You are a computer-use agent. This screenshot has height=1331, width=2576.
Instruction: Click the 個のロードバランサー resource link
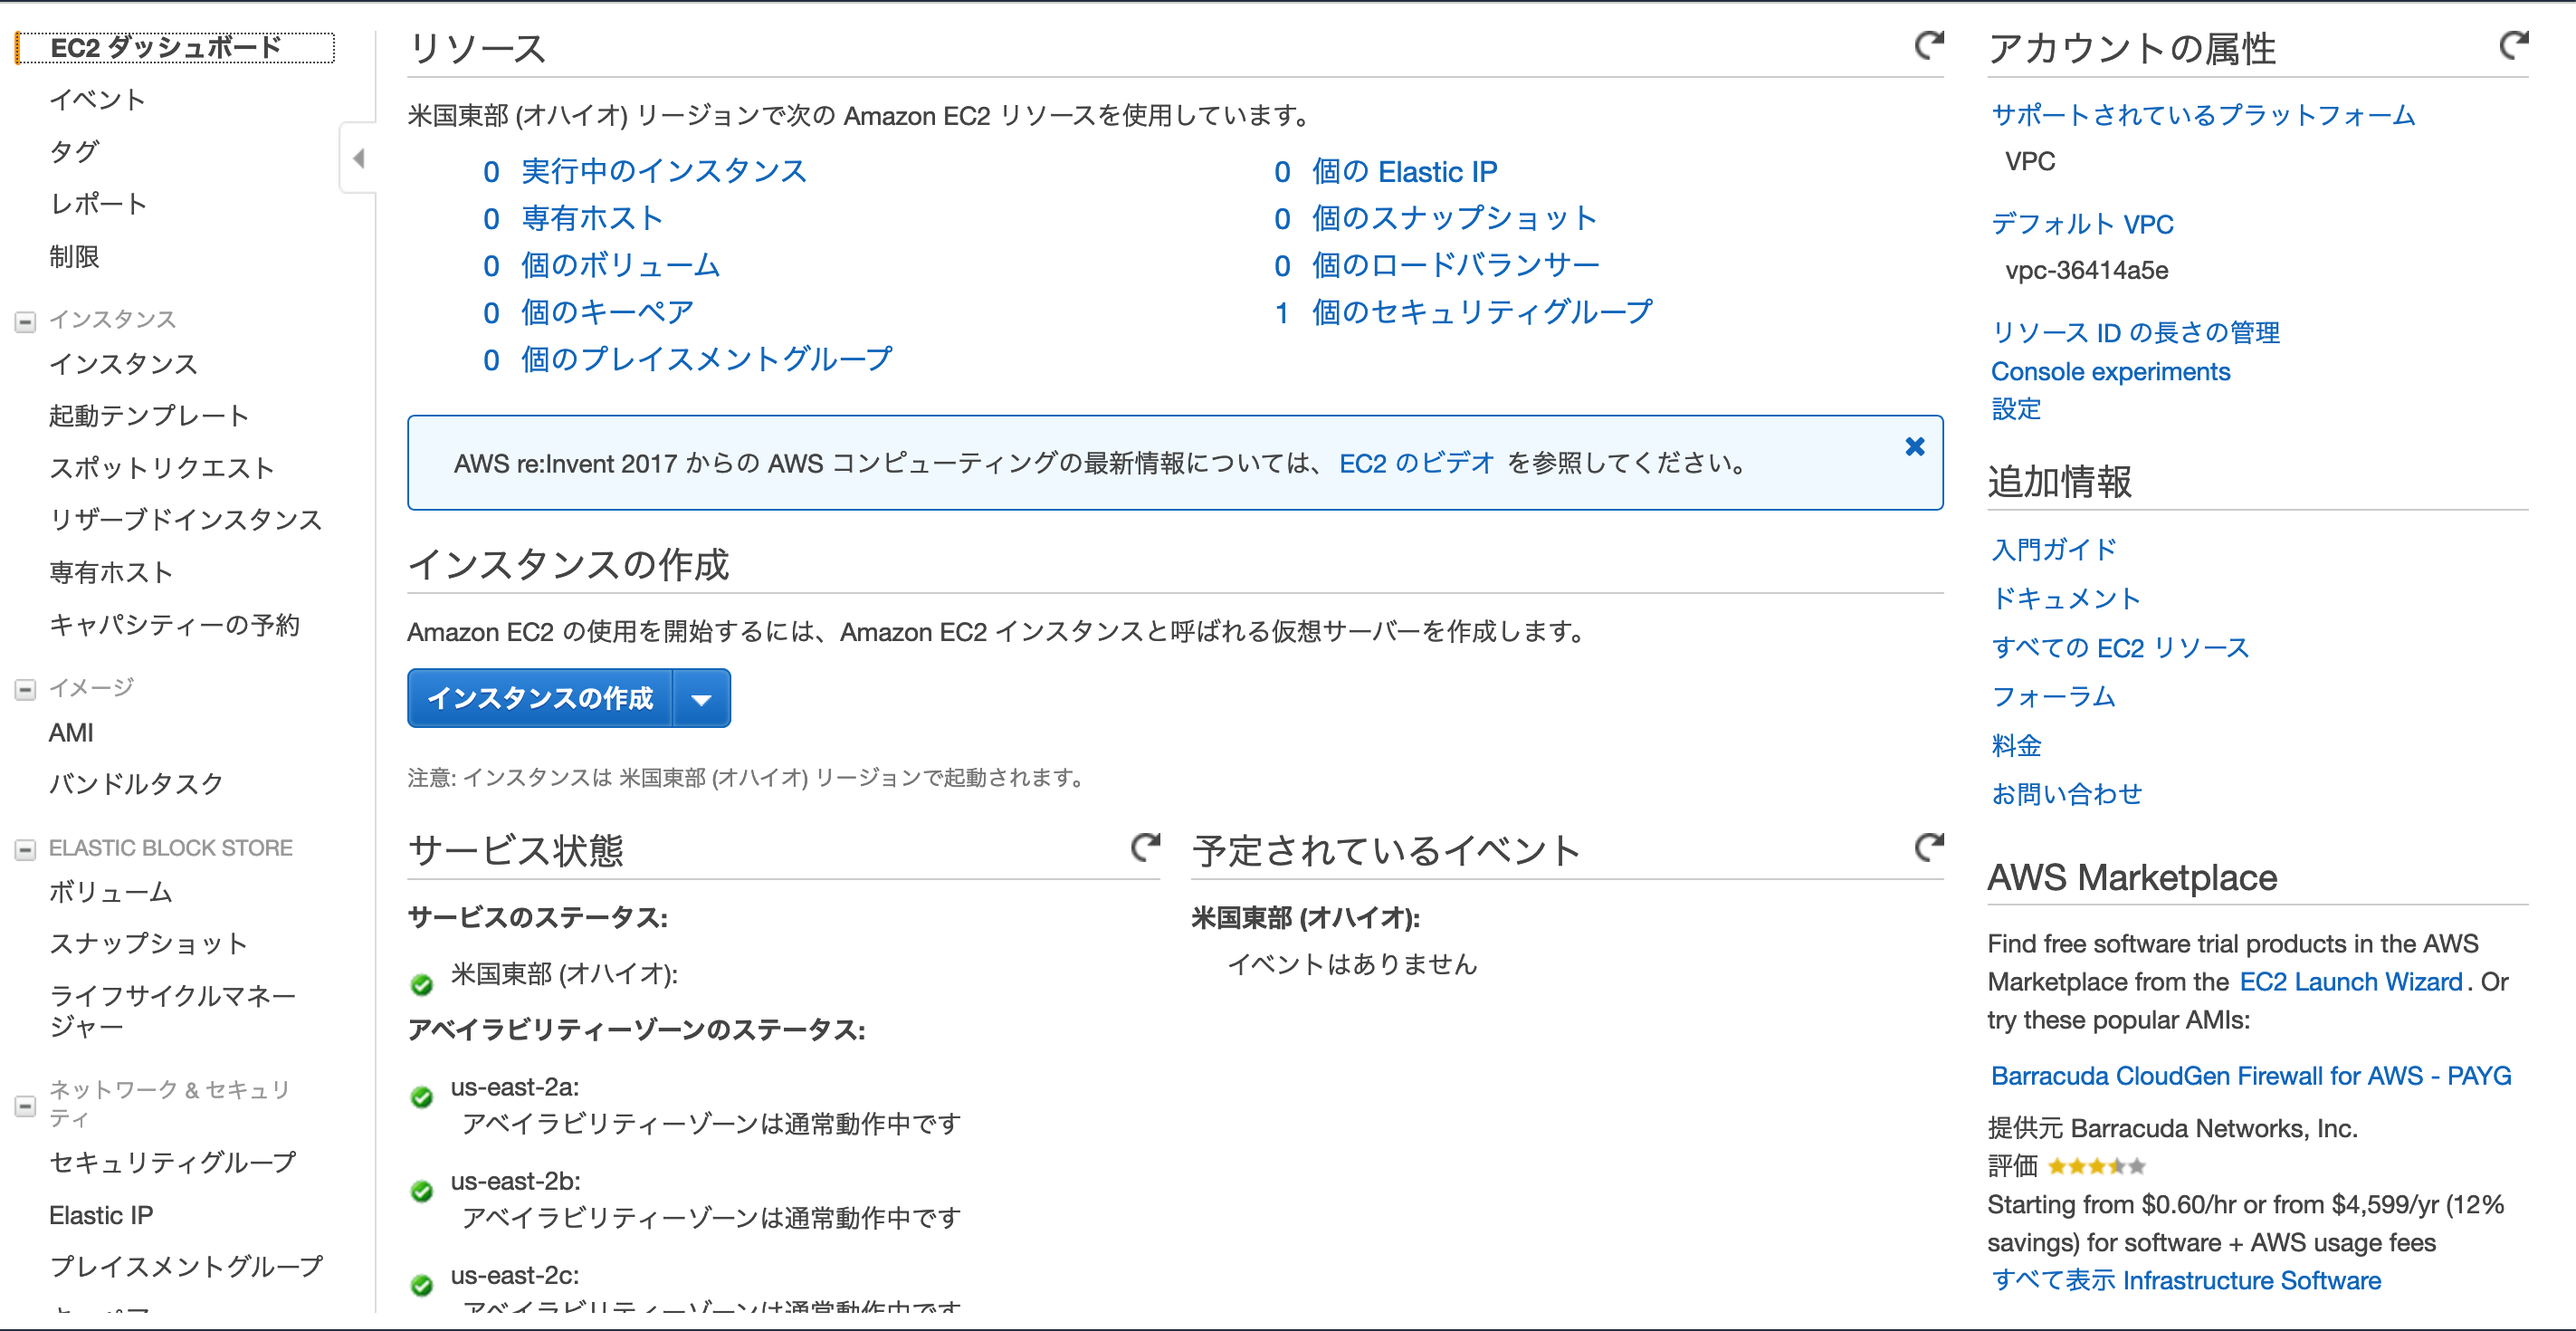pyautogui.click(x=1455, y=265)
